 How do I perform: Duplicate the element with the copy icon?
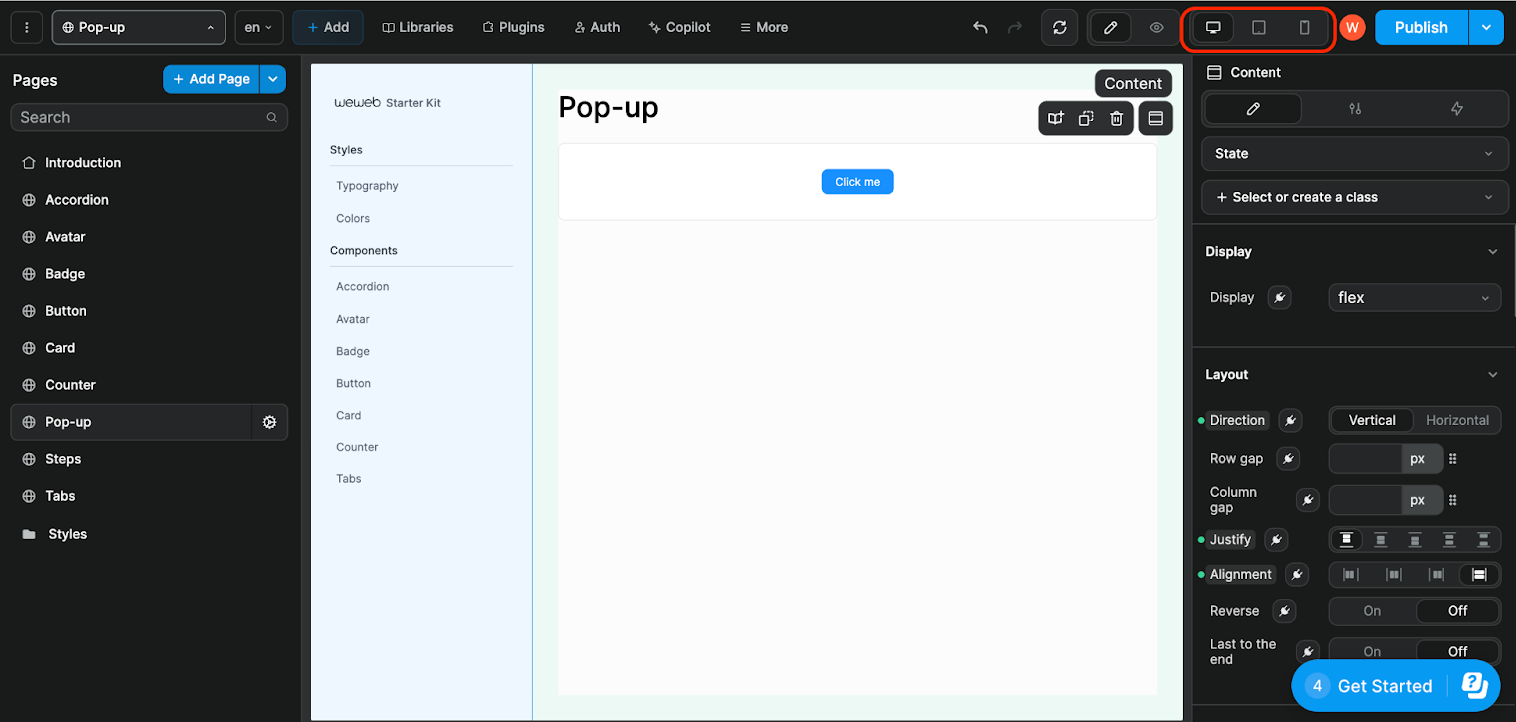click(1086, 118)
